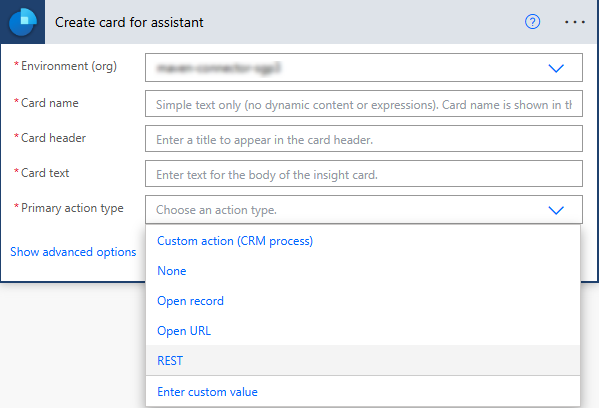Image resolution: width=599 pixels, height=408 pixels.
Task: Select Custom action (CRM process) option
Action: [x=363, y=241]
